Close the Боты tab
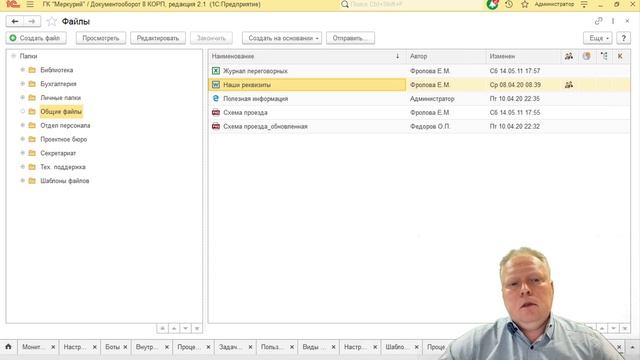640x360 pixels. coord(125,347)
